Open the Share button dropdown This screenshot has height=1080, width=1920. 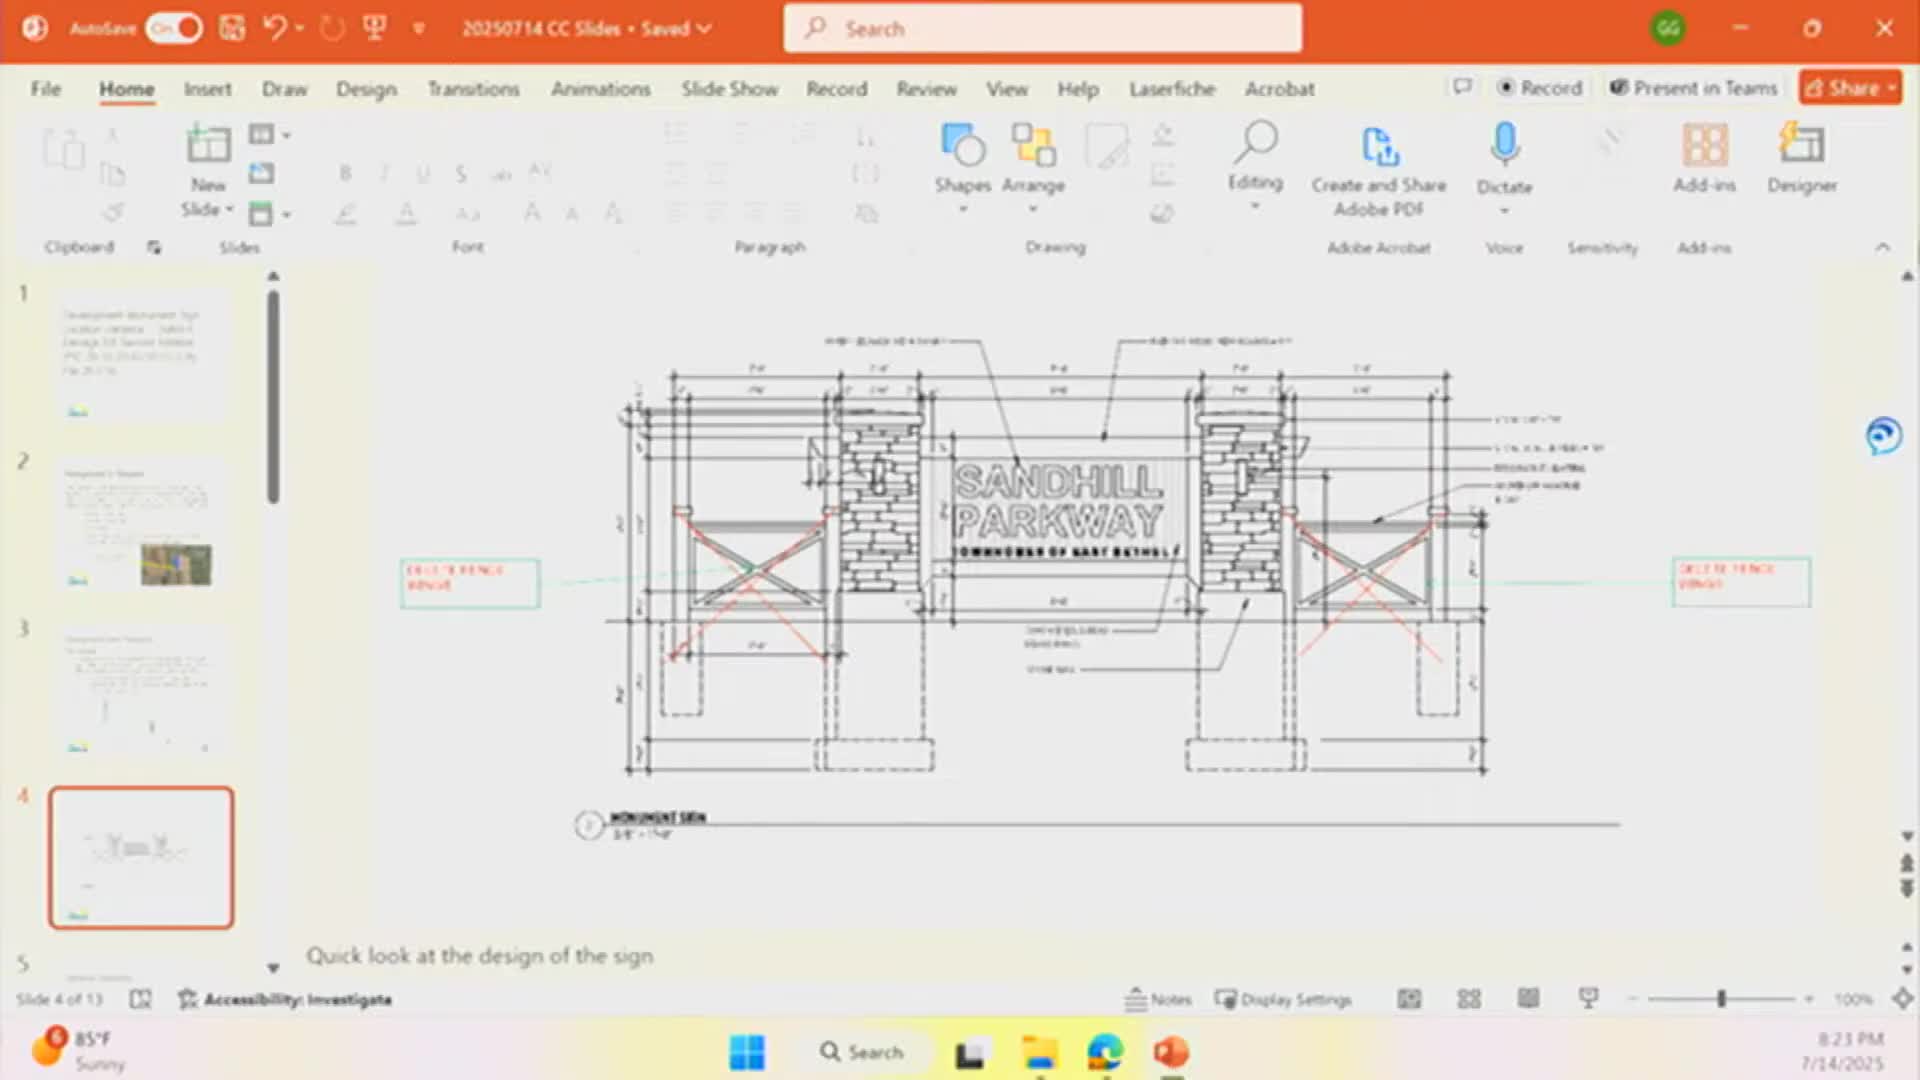1892,88
